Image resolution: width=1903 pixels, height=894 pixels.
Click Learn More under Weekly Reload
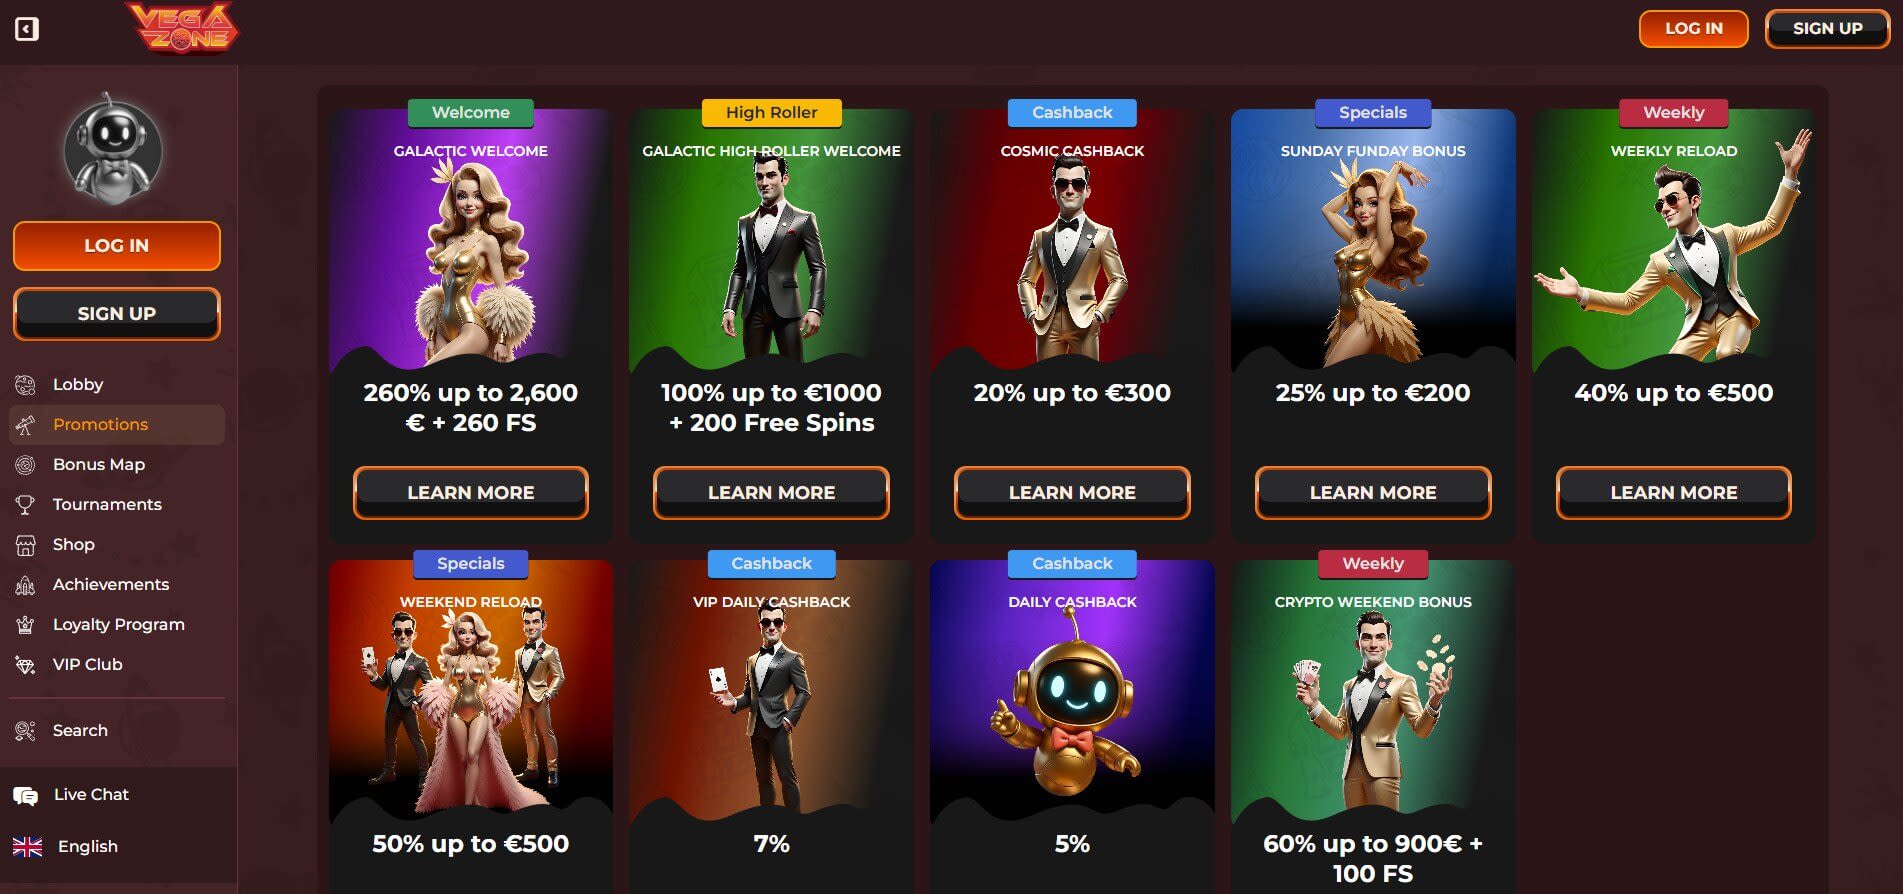pyautogui.click(x=1673, y=492)
